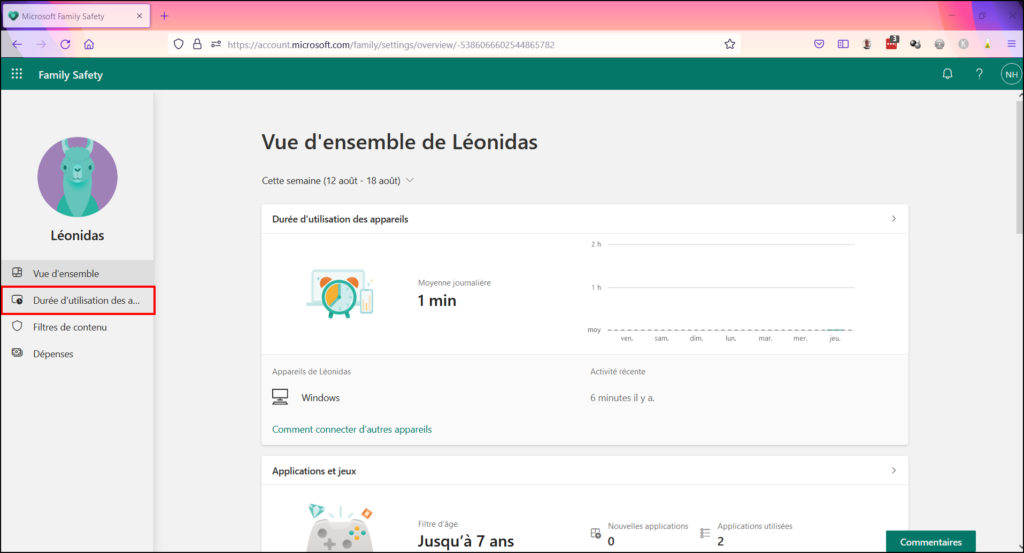Open Firefox hamburger application menu
Image resolution: width=1024 pixels, height=553 pixels.
(1012, 44)
